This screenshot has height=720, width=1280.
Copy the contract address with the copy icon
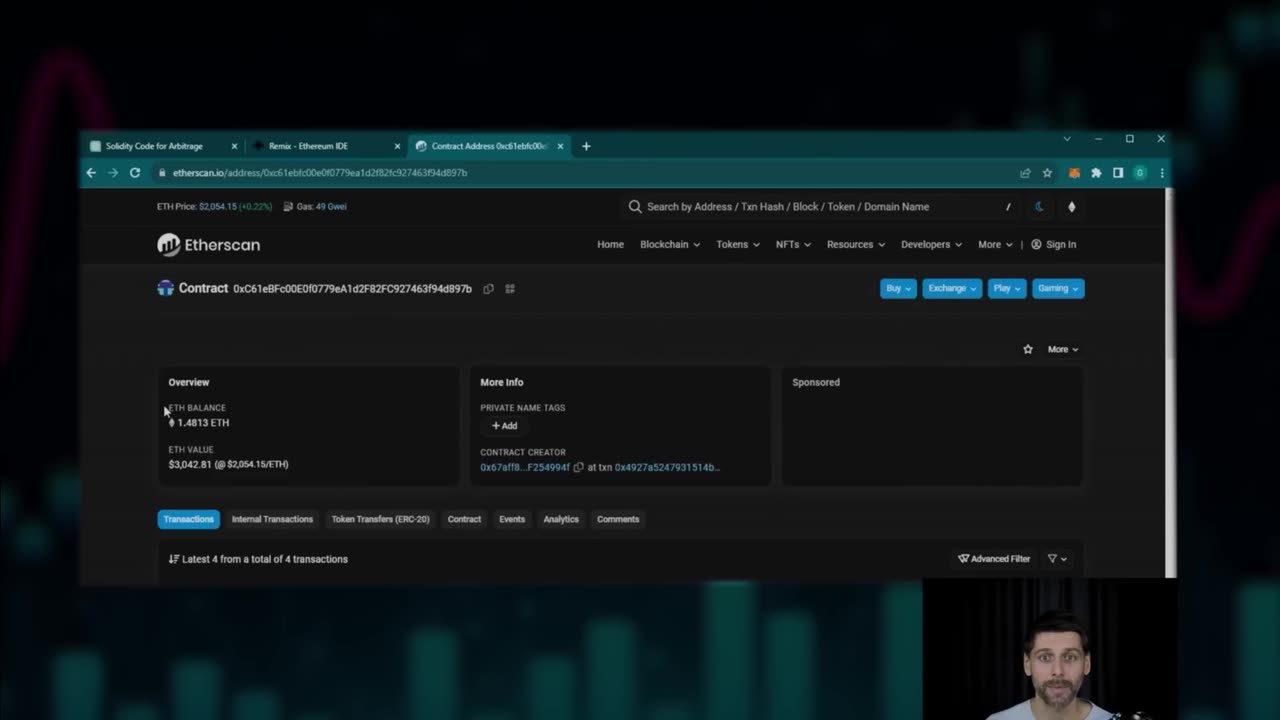(x=488, y=289)
